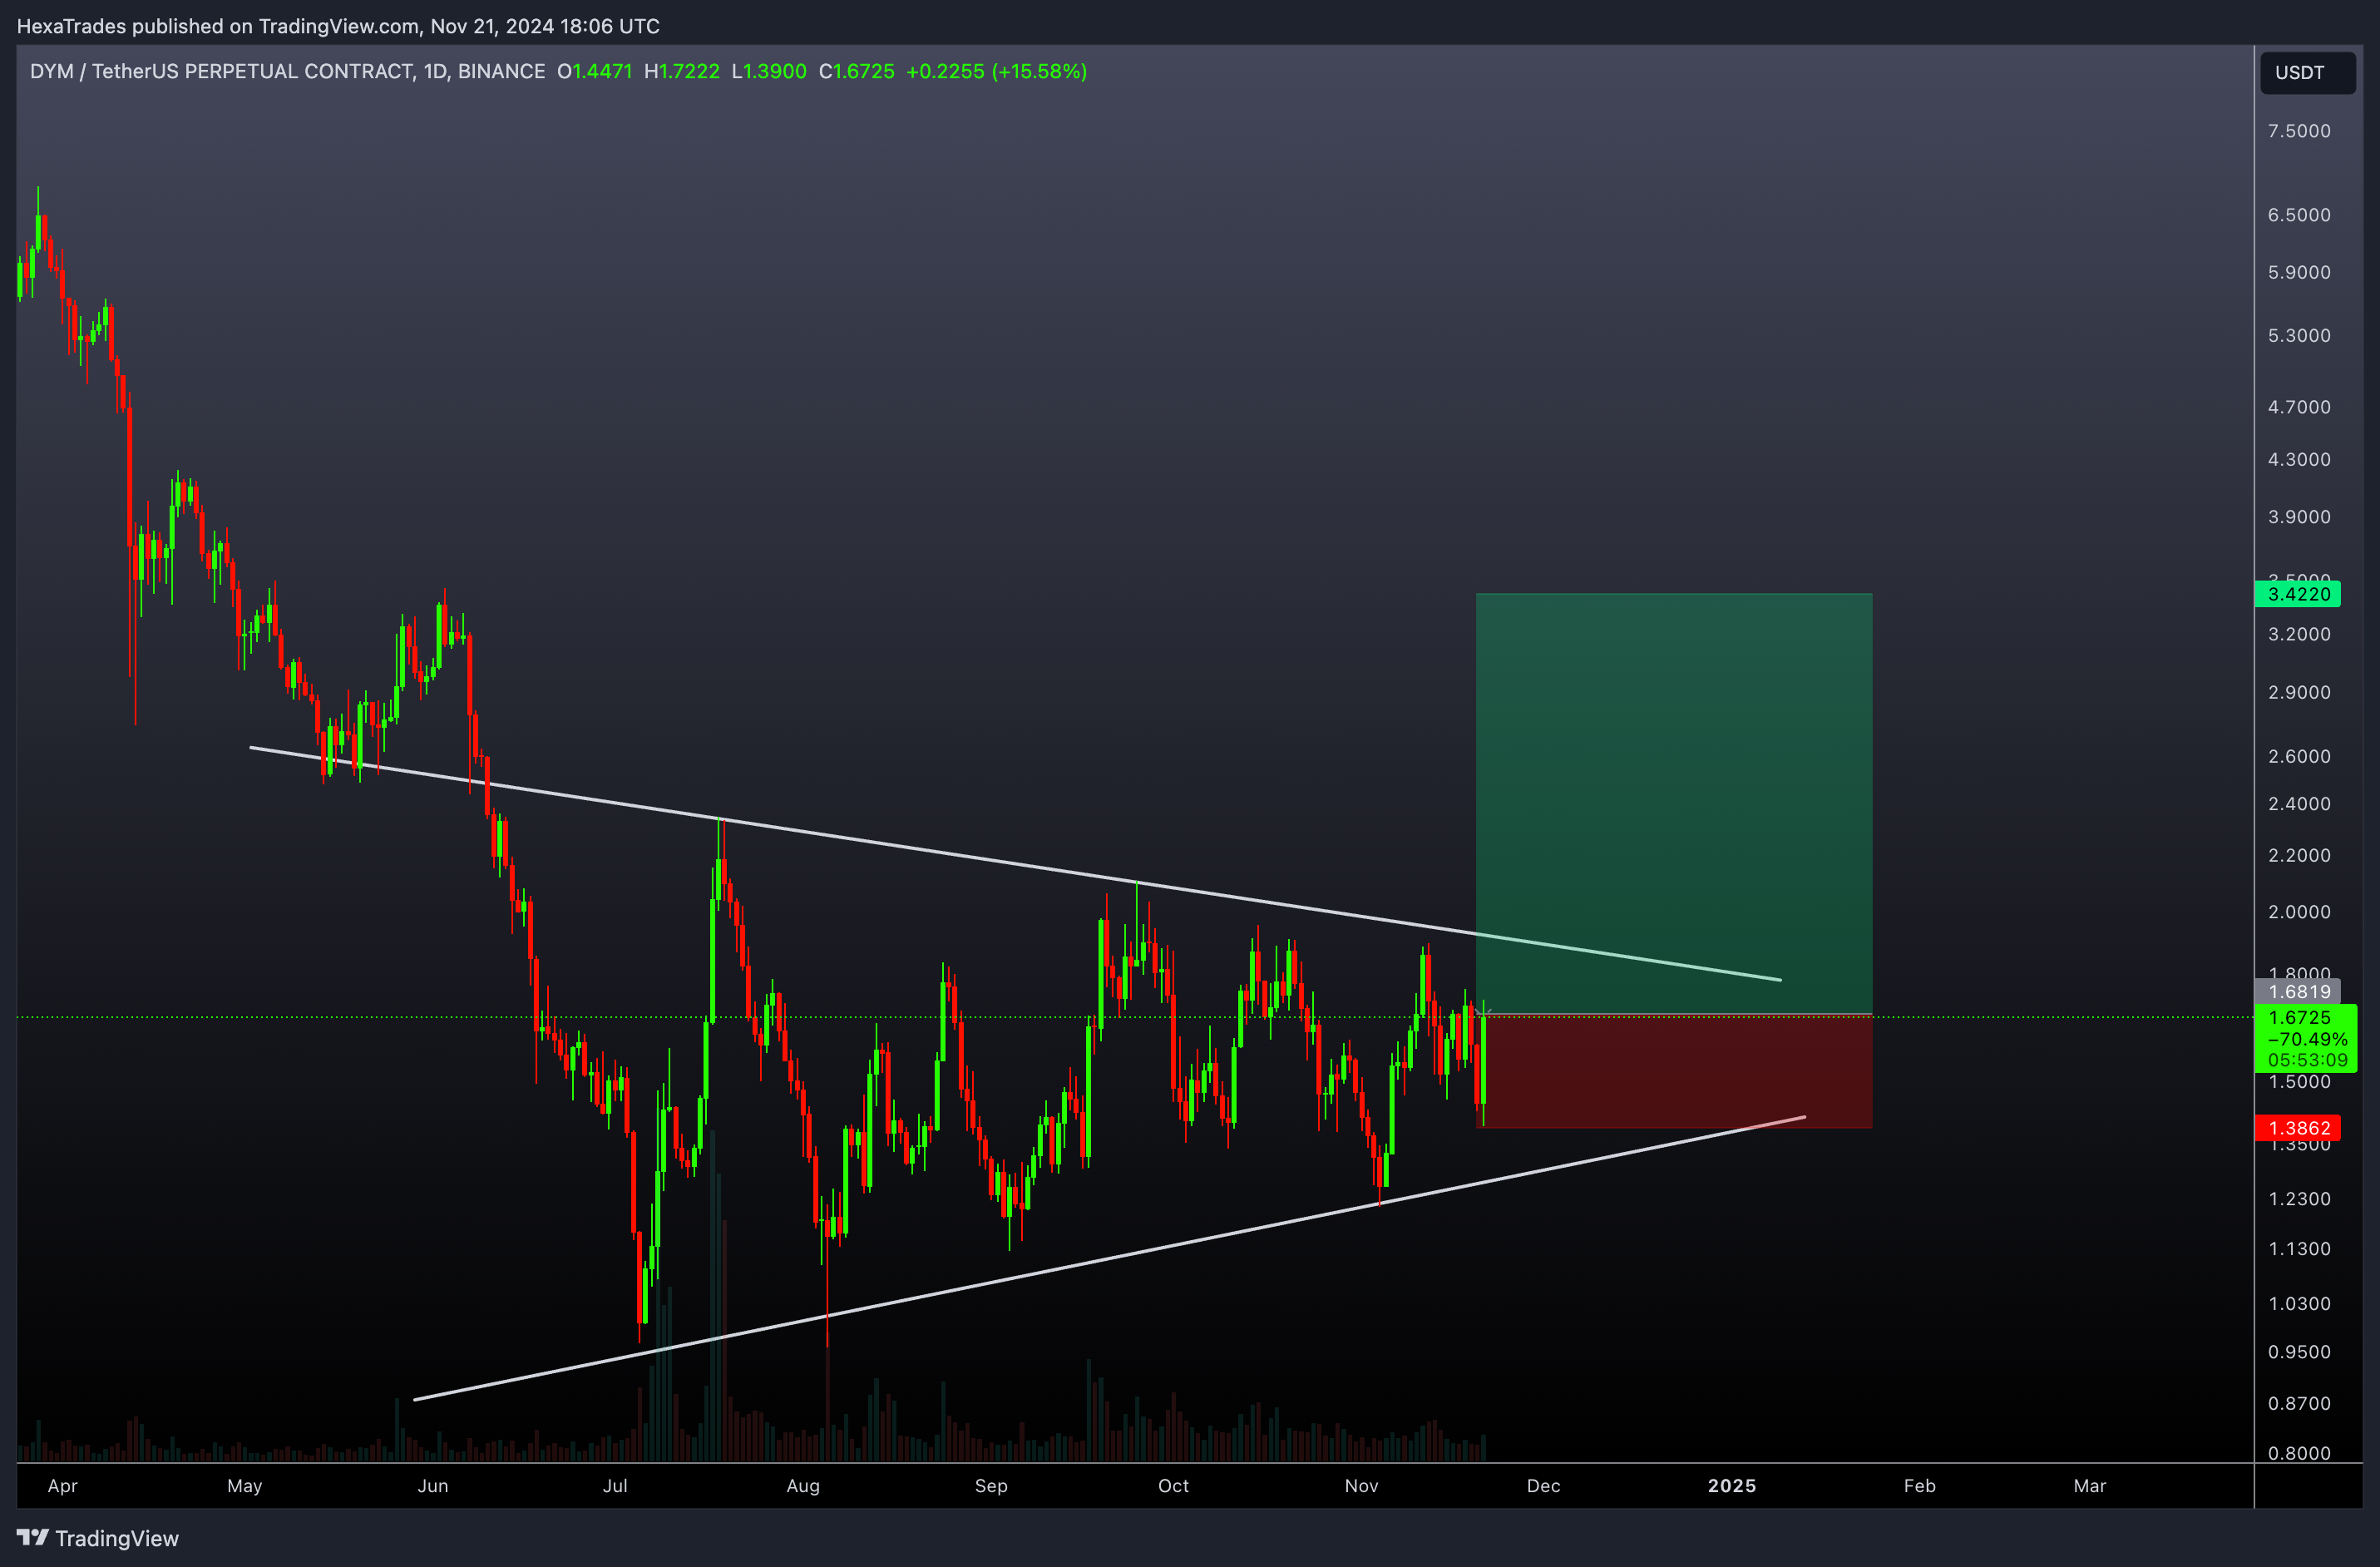Click the Jul label on time axis

615,1485
